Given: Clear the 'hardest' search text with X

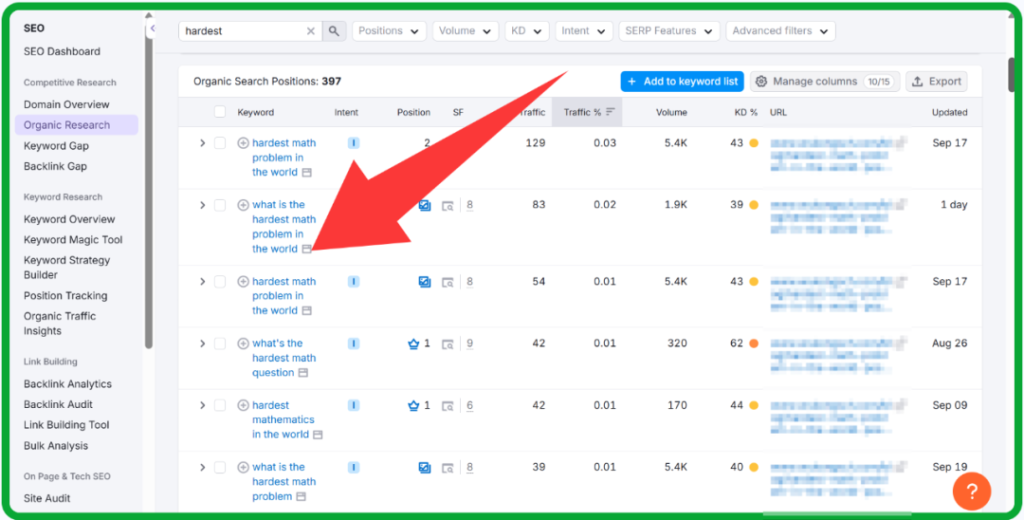Looking at the screenshot, I should (310, 31).
